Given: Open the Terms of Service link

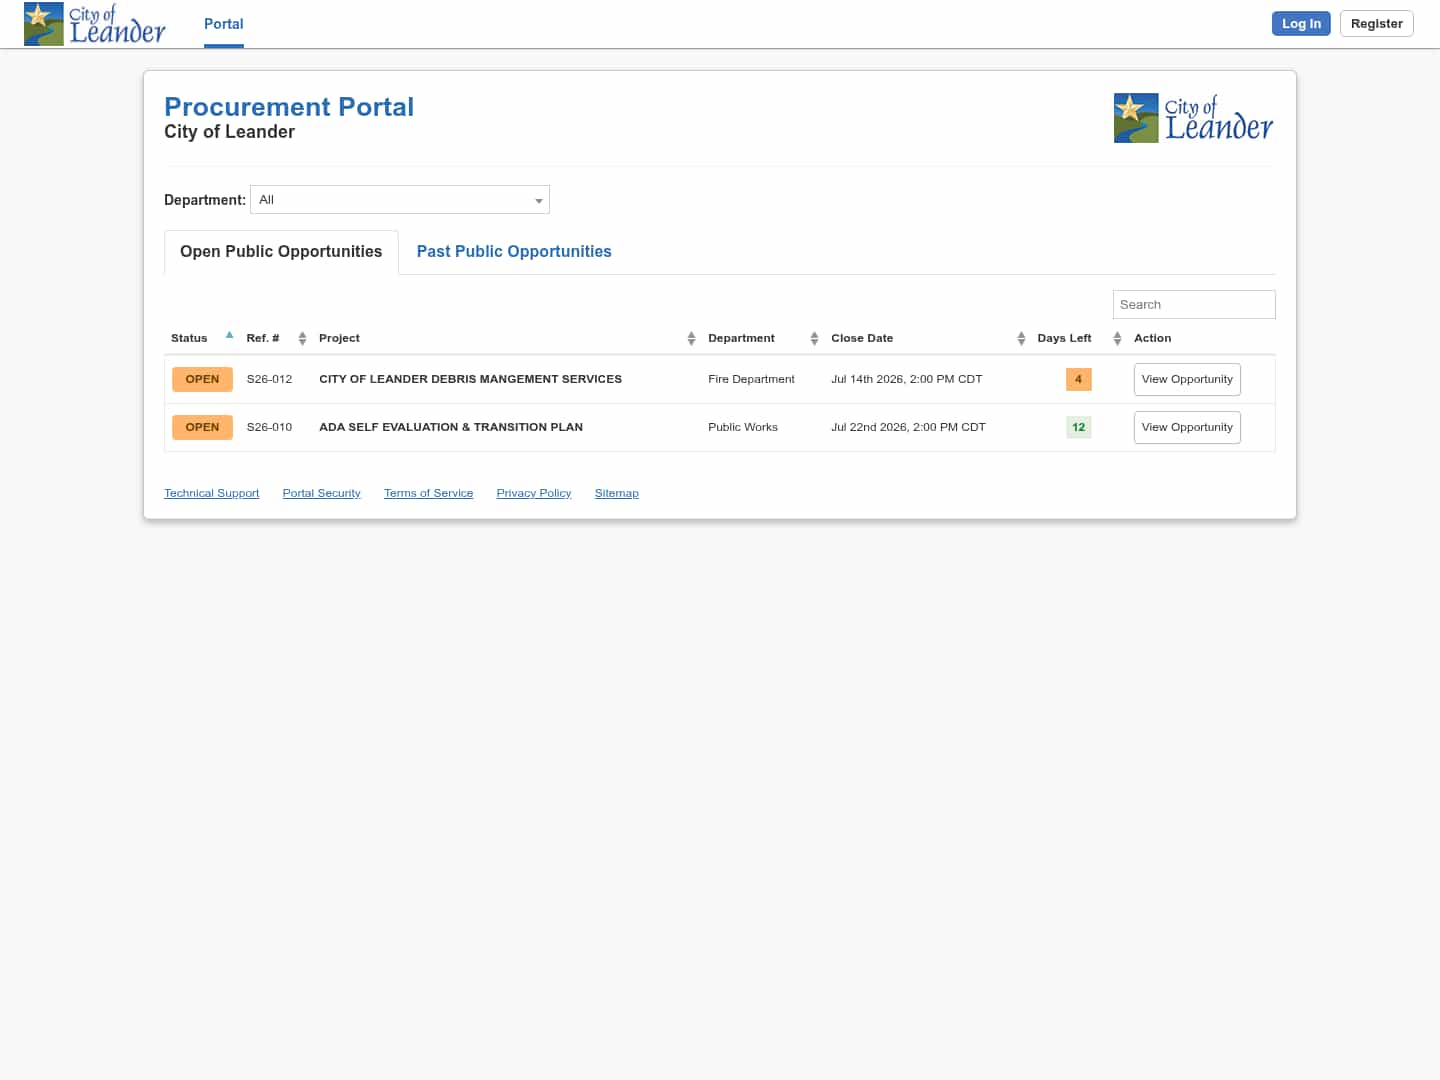Looking at the screenshot, I should (429, 493).
